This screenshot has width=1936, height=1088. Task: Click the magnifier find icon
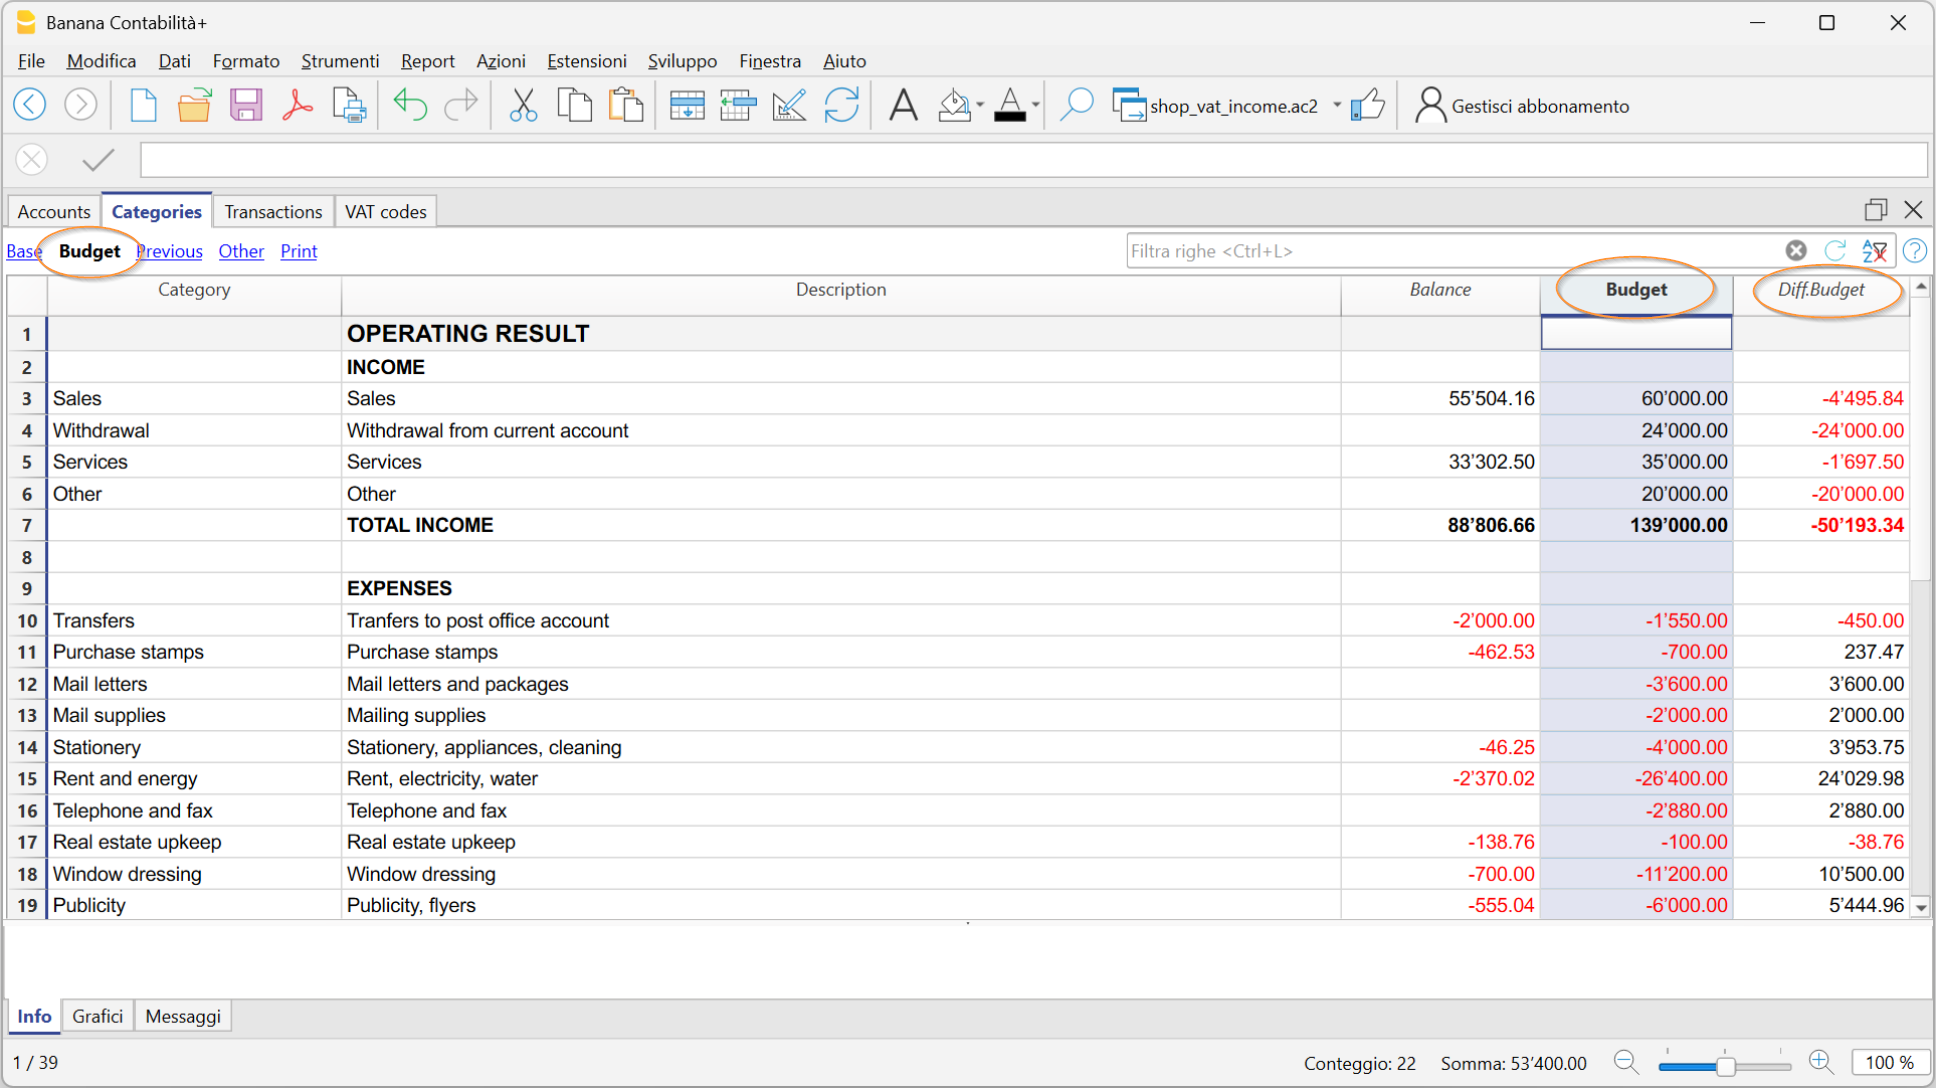pyautogui.click(x=1076, y=105)
